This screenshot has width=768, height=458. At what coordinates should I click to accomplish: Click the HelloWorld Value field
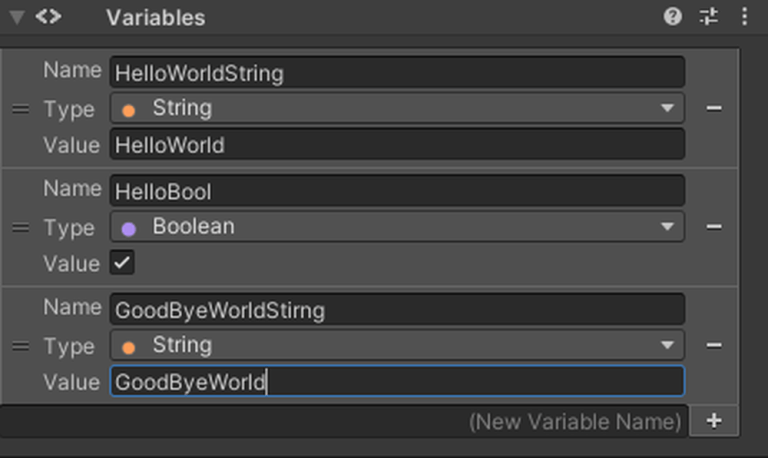click(397, 144)
